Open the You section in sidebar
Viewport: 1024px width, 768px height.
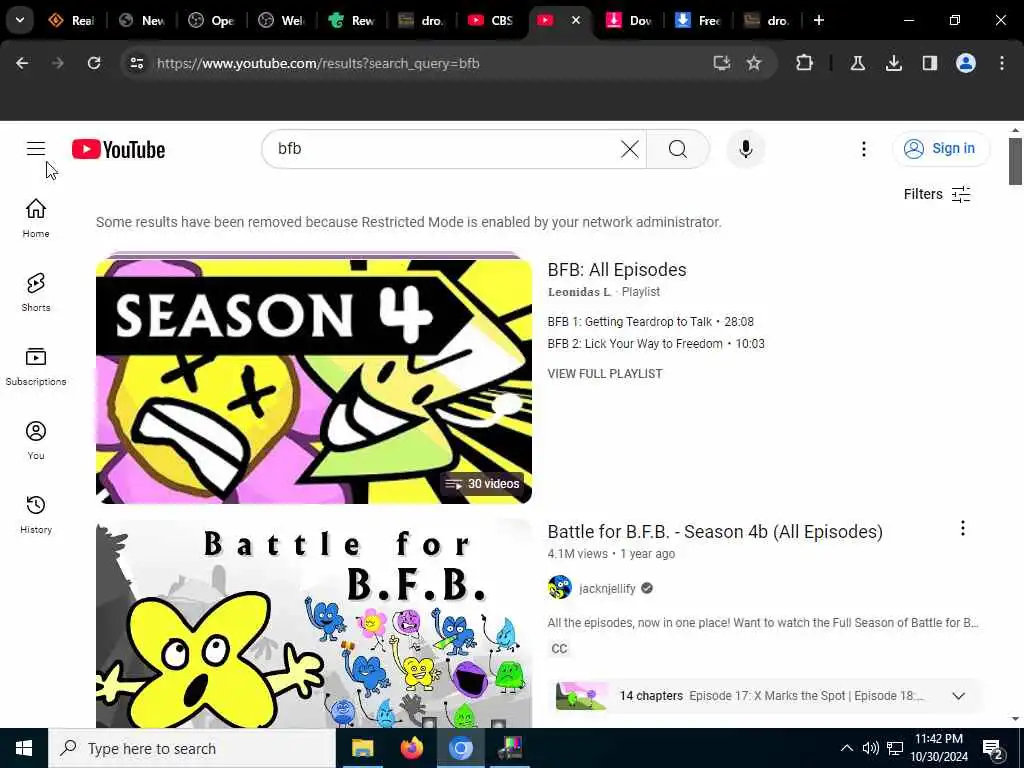click(x=36, y=441)
